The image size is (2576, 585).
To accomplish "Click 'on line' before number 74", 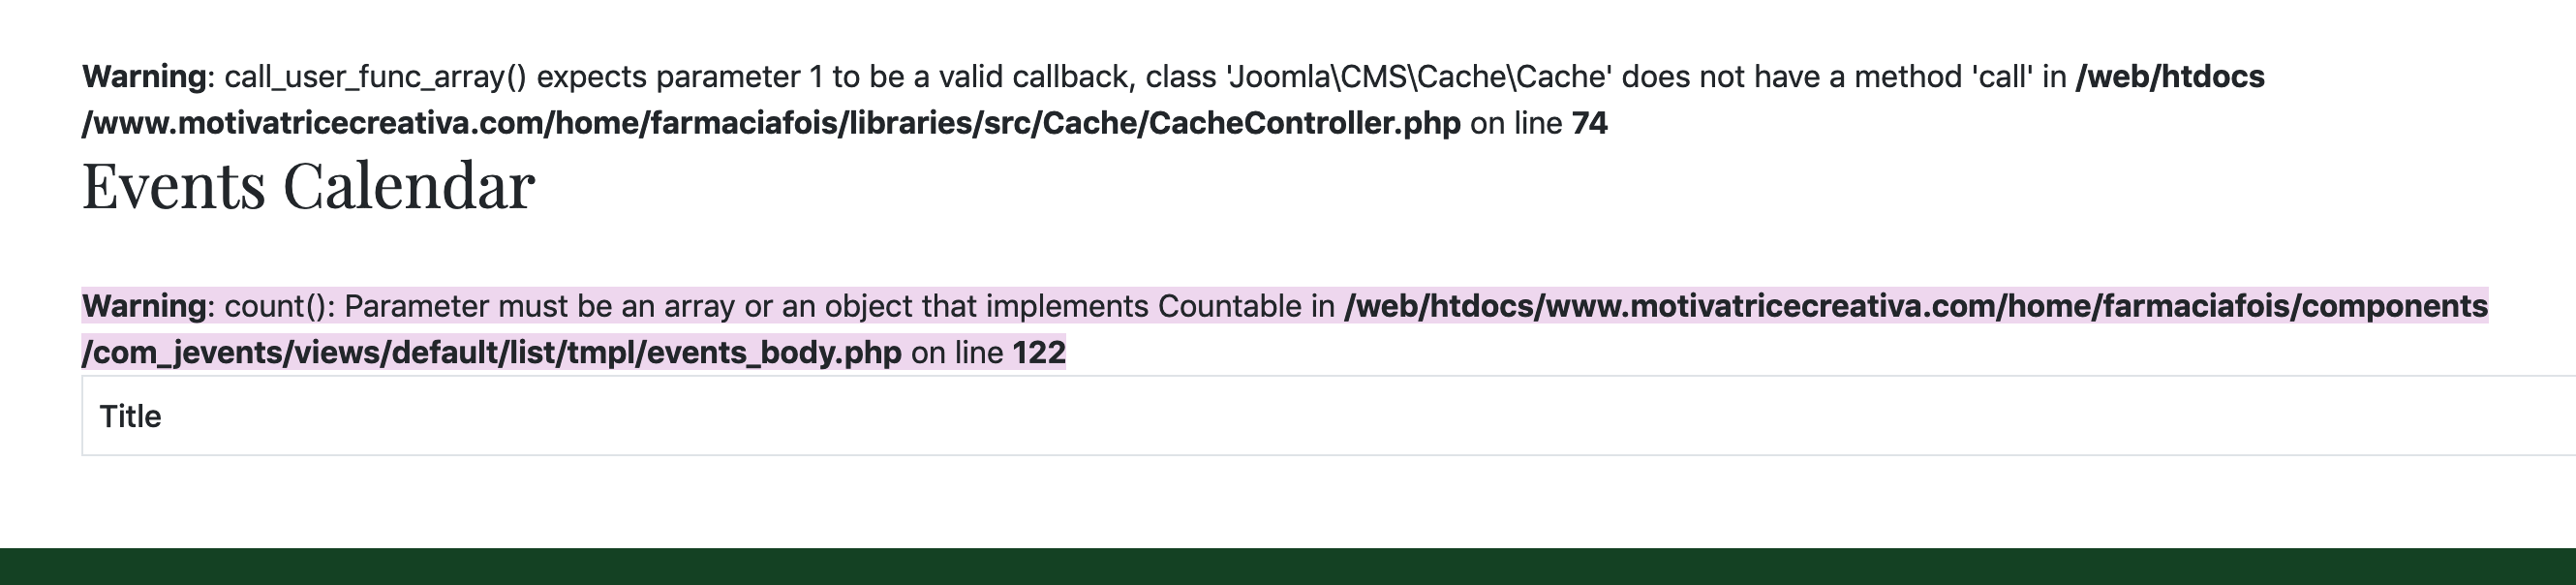I will click(1516, 124).
